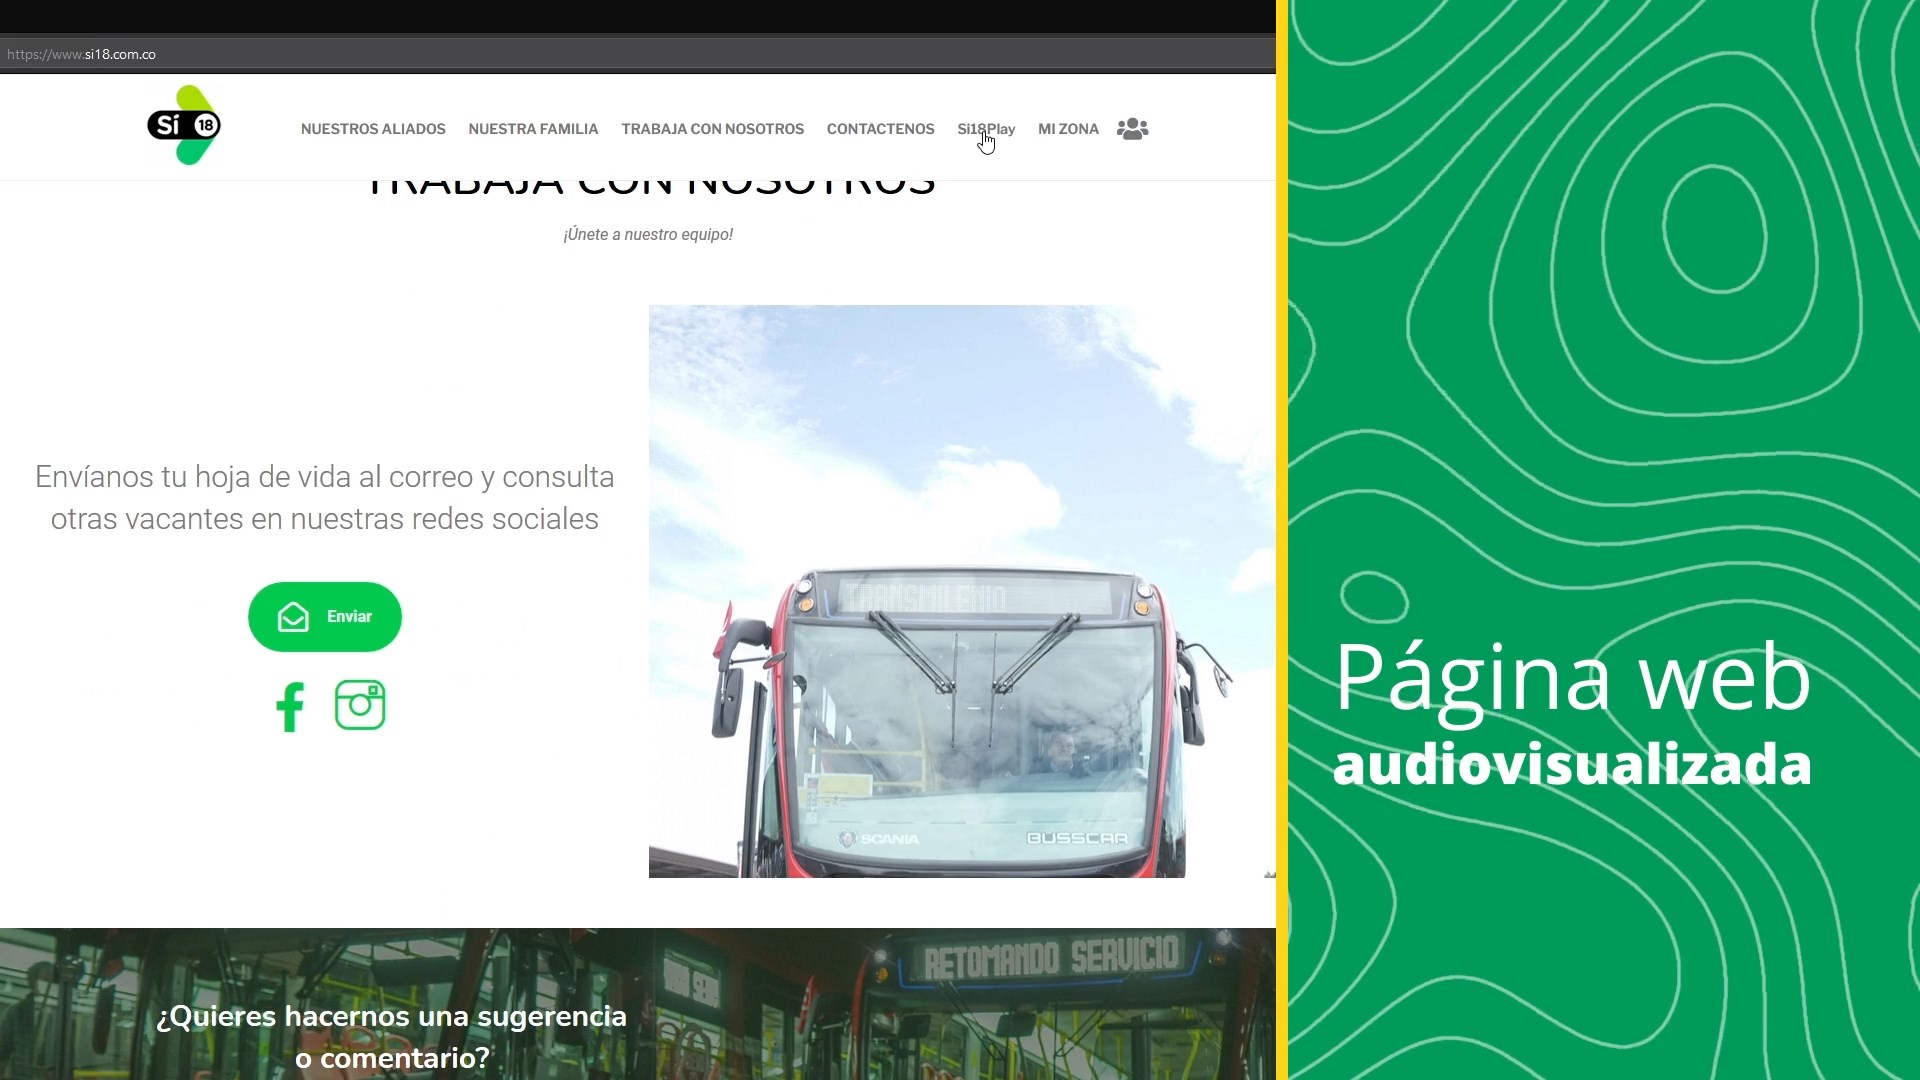Viewport: 1920px width, 1080px height.
Task: Click the address bar showing si18.com.co
Action: [x=82, y=54]
